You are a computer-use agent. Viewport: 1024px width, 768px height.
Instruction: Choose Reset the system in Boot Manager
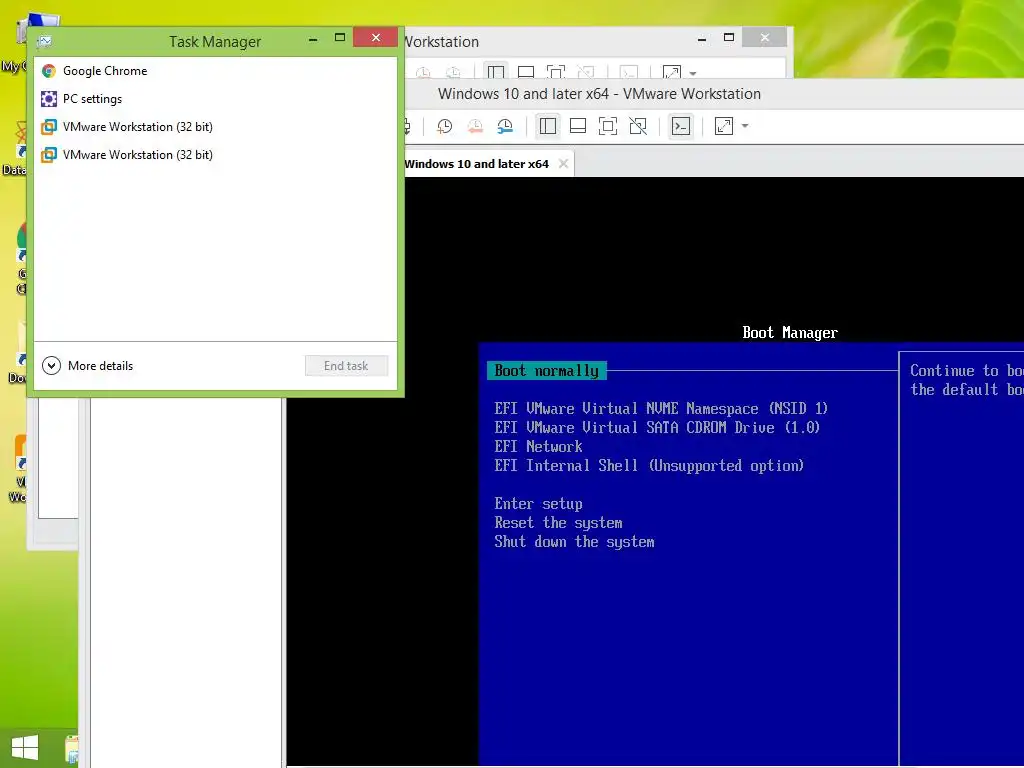(x=558, y=523)
